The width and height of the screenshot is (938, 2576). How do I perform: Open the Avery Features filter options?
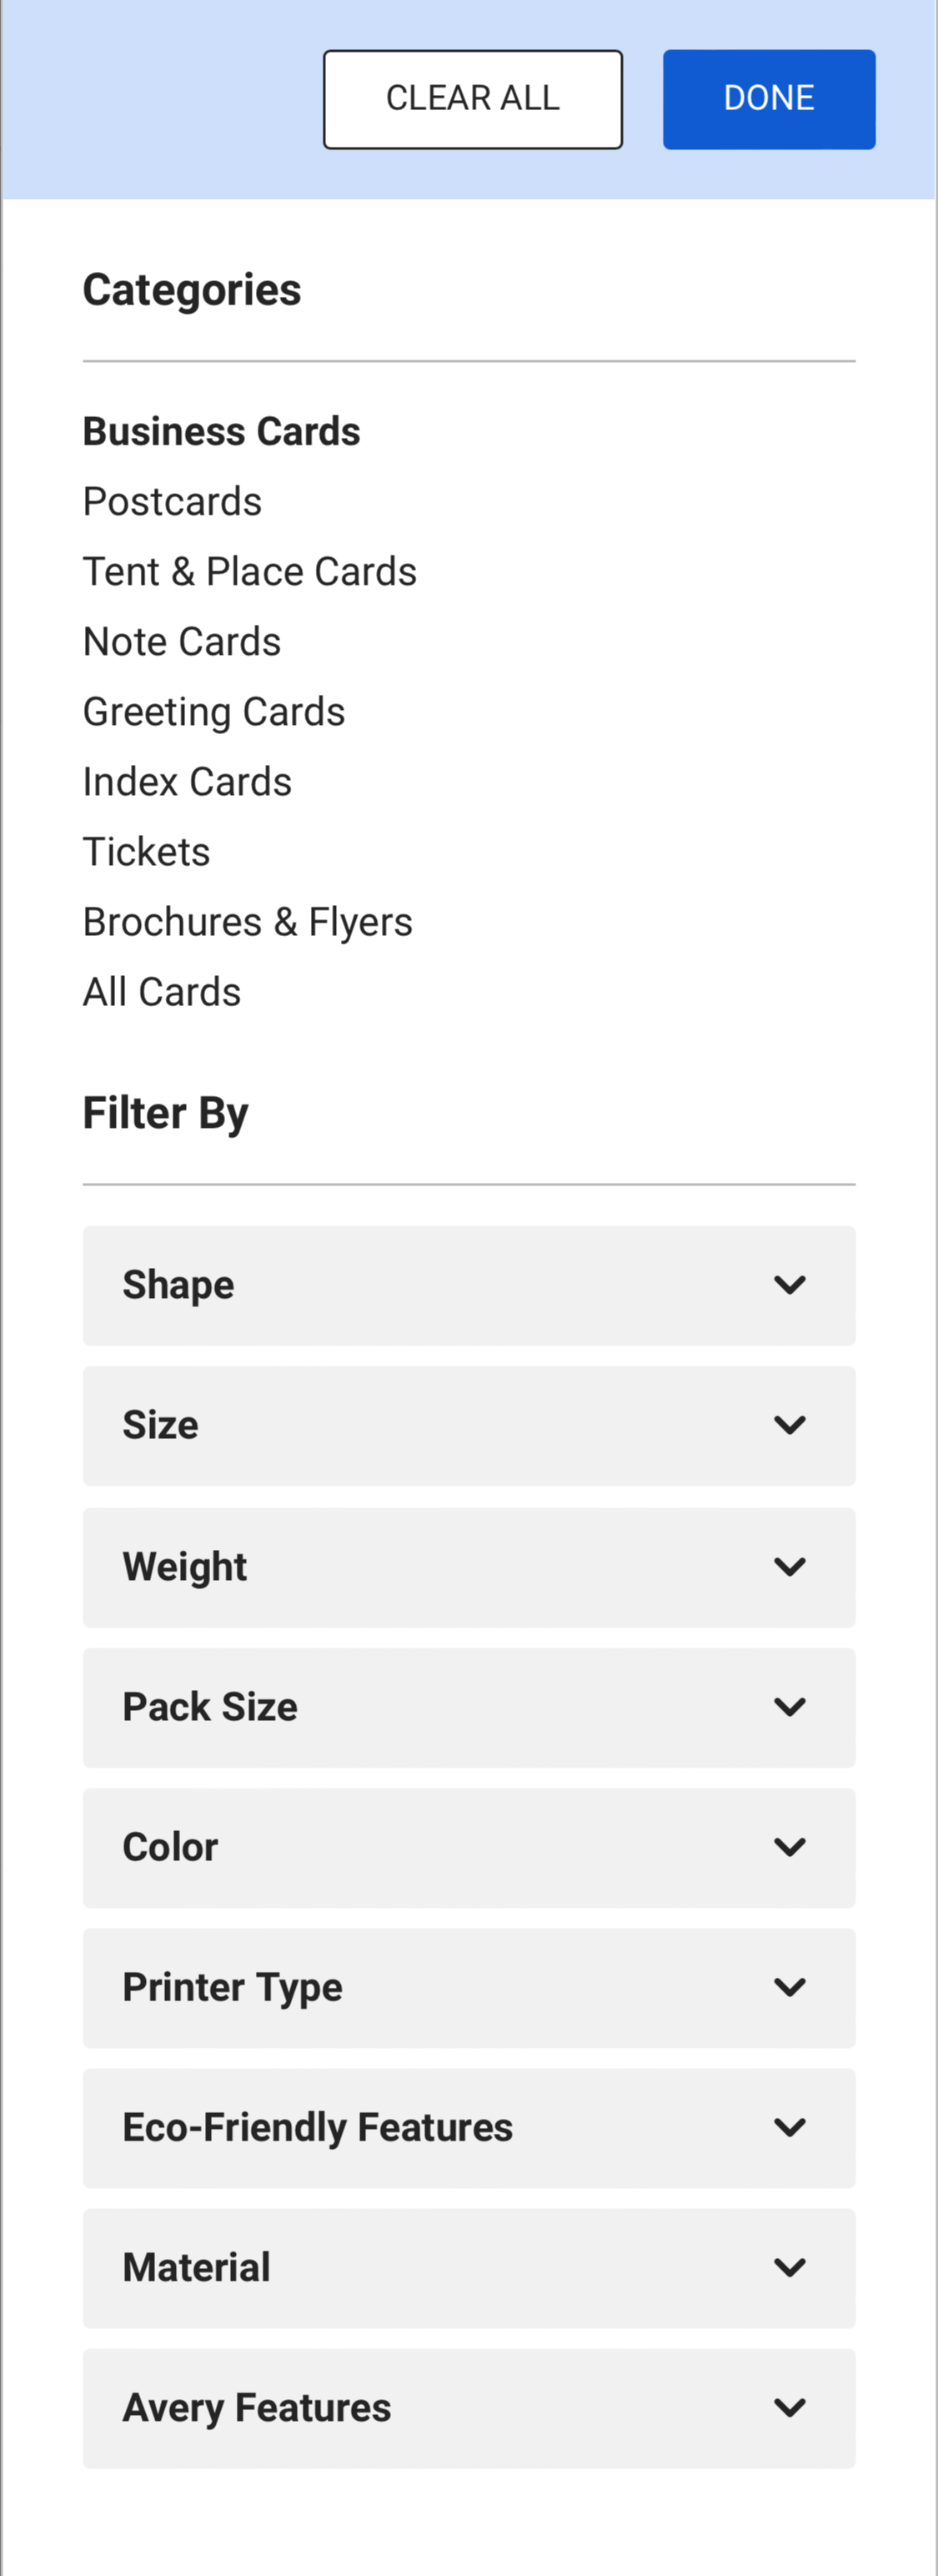(469, 2408)
